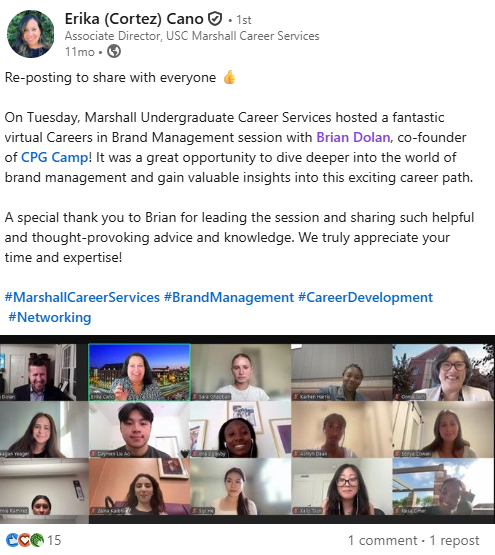
Task: Open Erika Cano's profile photo
Action: pyautogui.click(x=30, y=34)
